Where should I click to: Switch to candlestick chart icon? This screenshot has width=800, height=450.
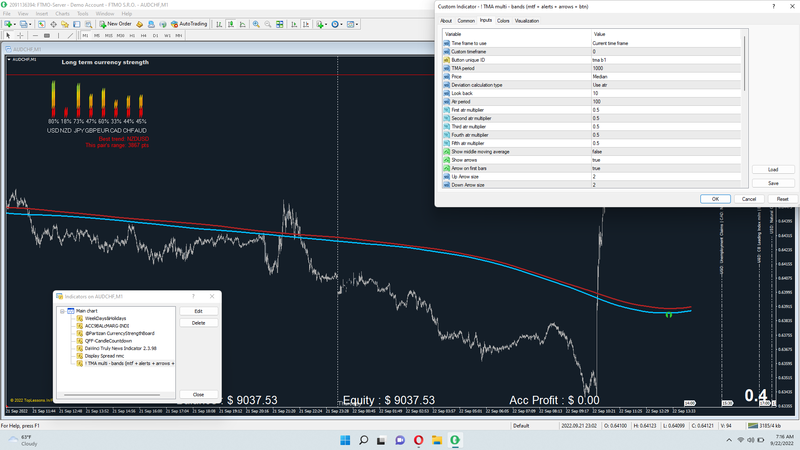coord(231,24)
